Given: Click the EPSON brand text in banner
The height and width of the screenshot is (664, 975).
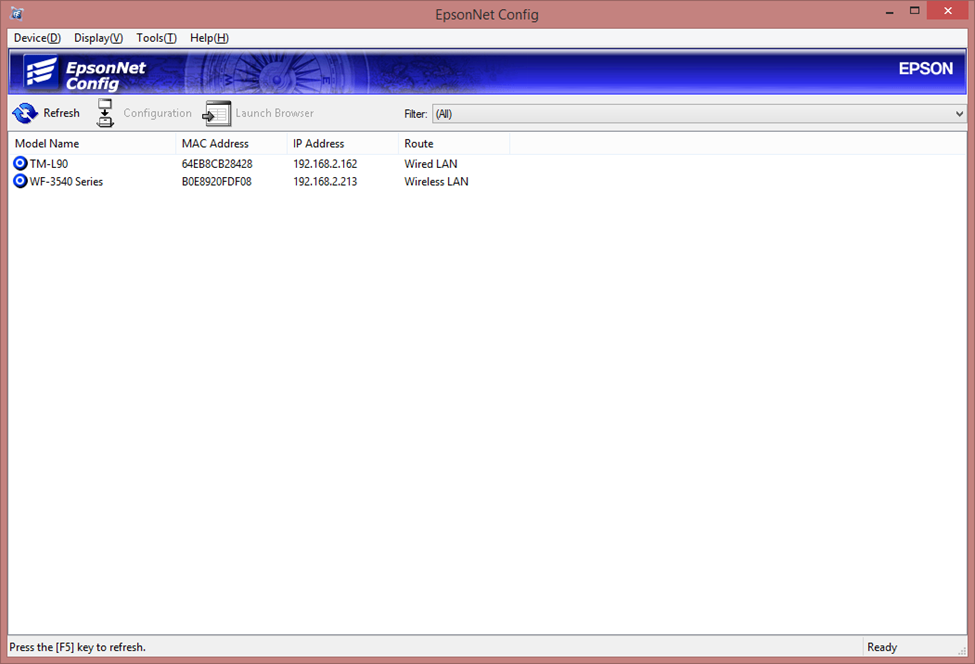Looking at the screenshot, I should coord(925,68).
